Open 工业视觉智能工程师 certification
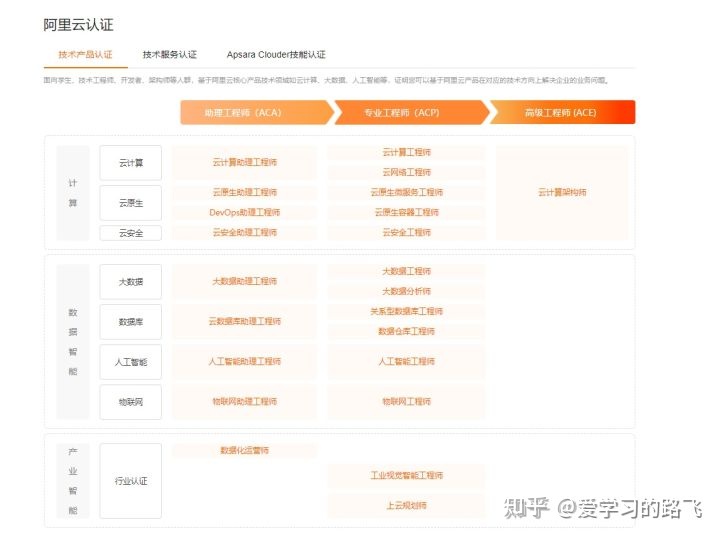720x538 pixels. pos(406,476)
